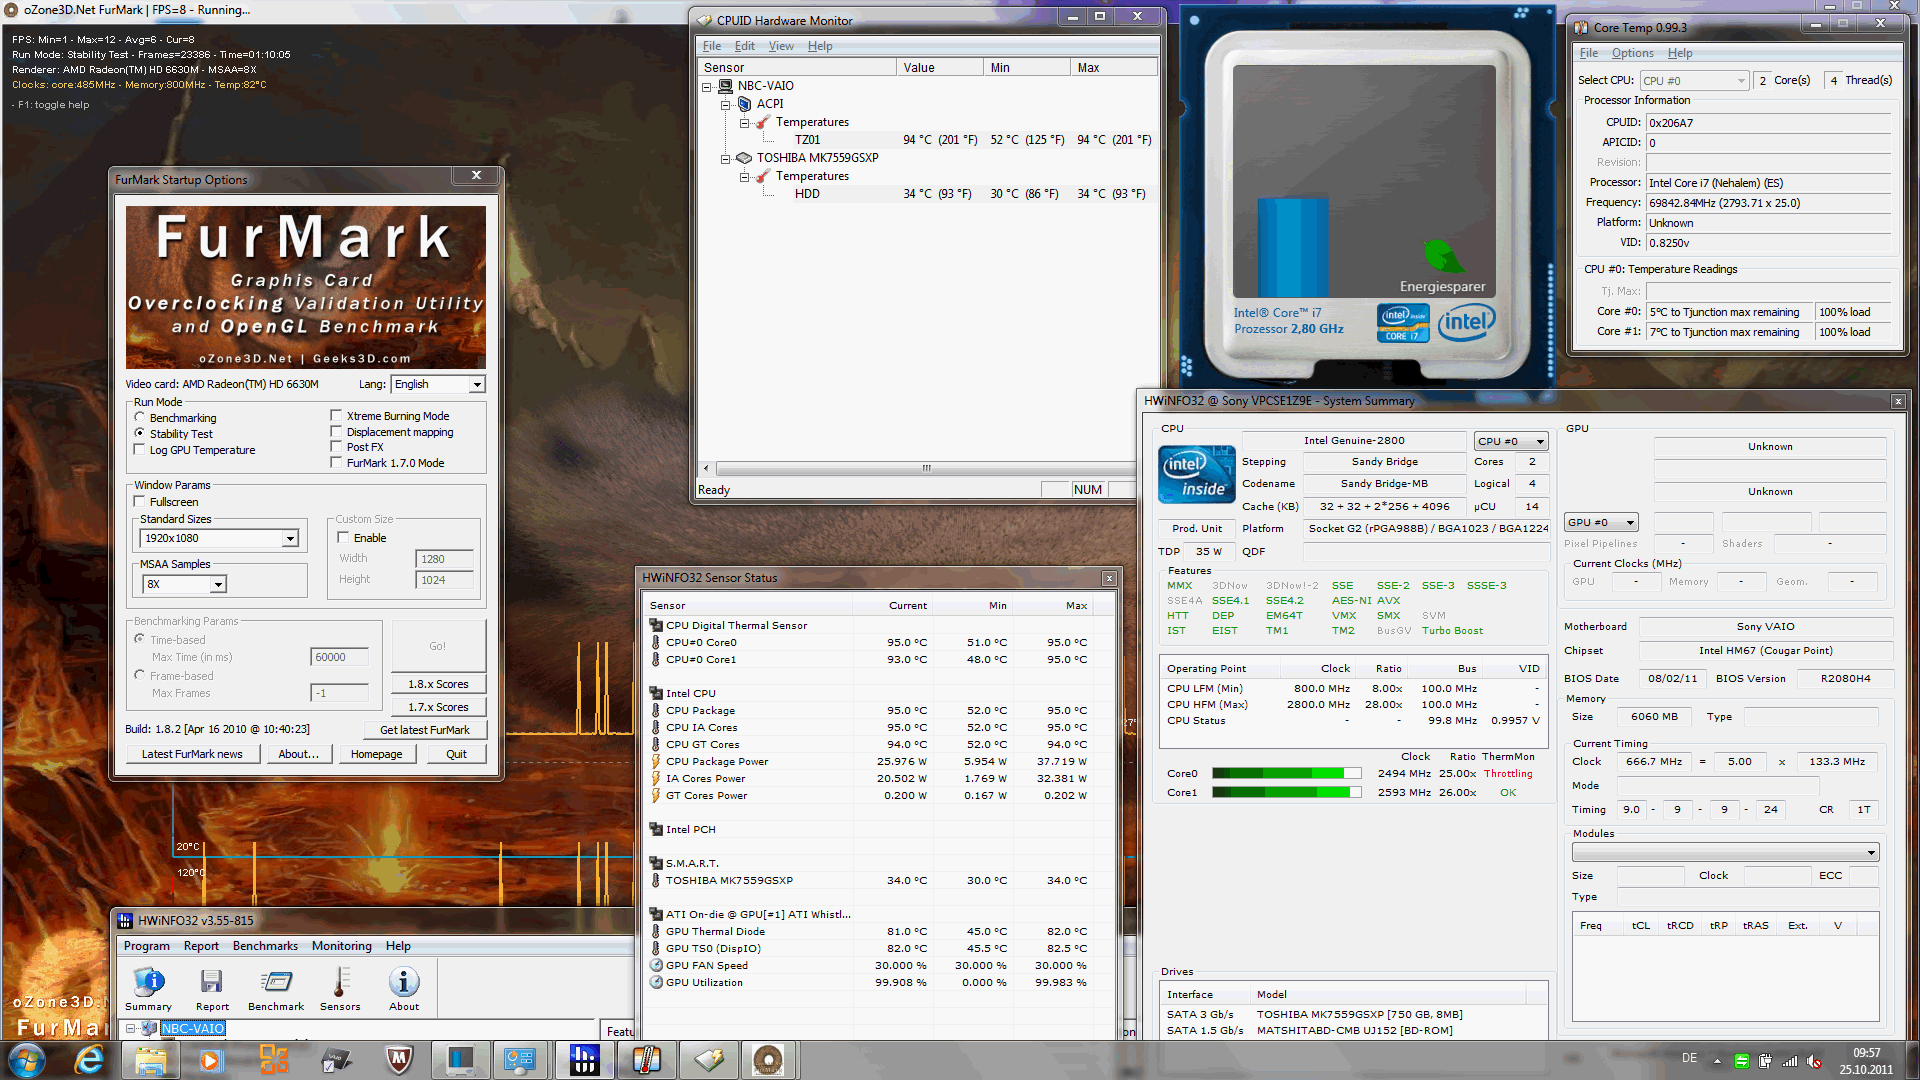The width and height of the screenshot is (1920, 1080).
Task: Open Internet Explorer from the taskbar
Action: pos(89,1060)
